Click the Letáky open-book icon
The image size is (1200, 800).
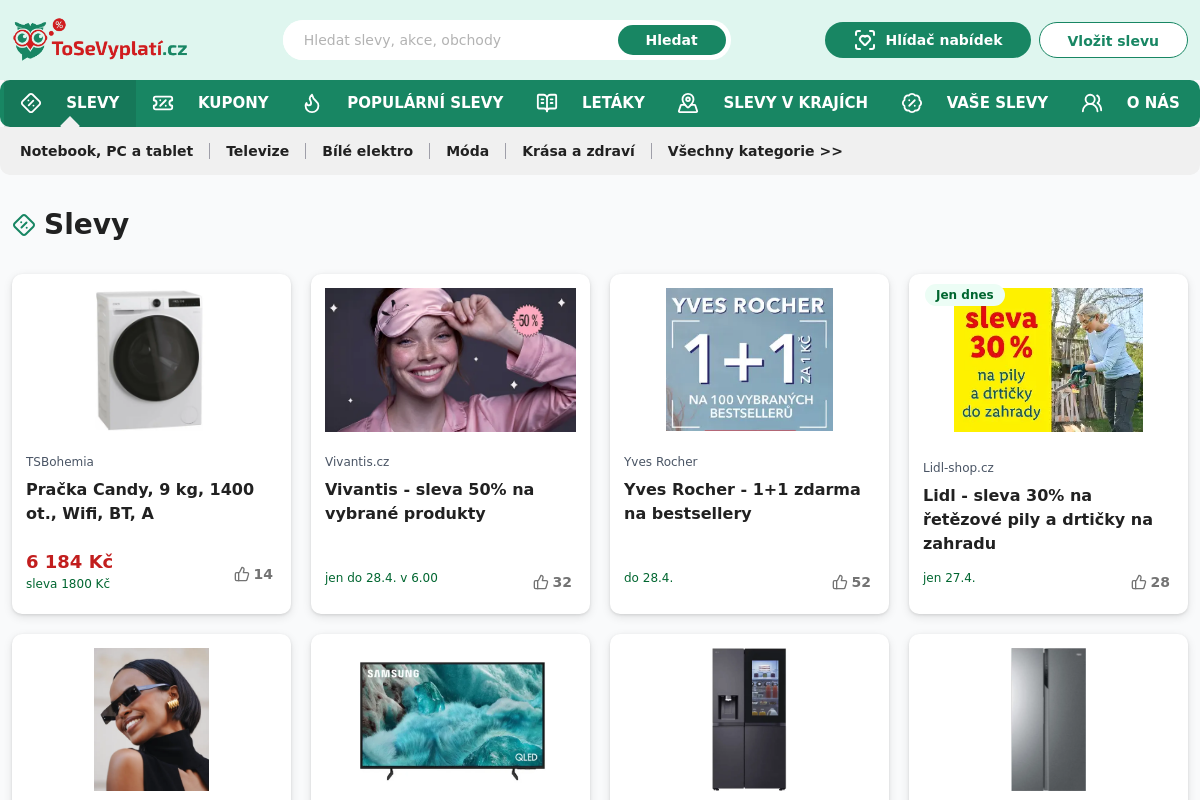547,103
